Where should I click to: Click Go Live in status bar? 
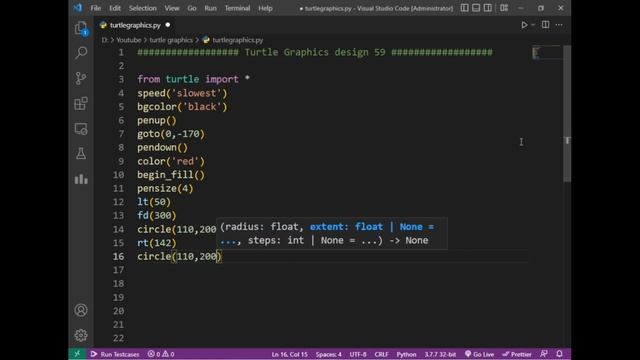(480, 354)
